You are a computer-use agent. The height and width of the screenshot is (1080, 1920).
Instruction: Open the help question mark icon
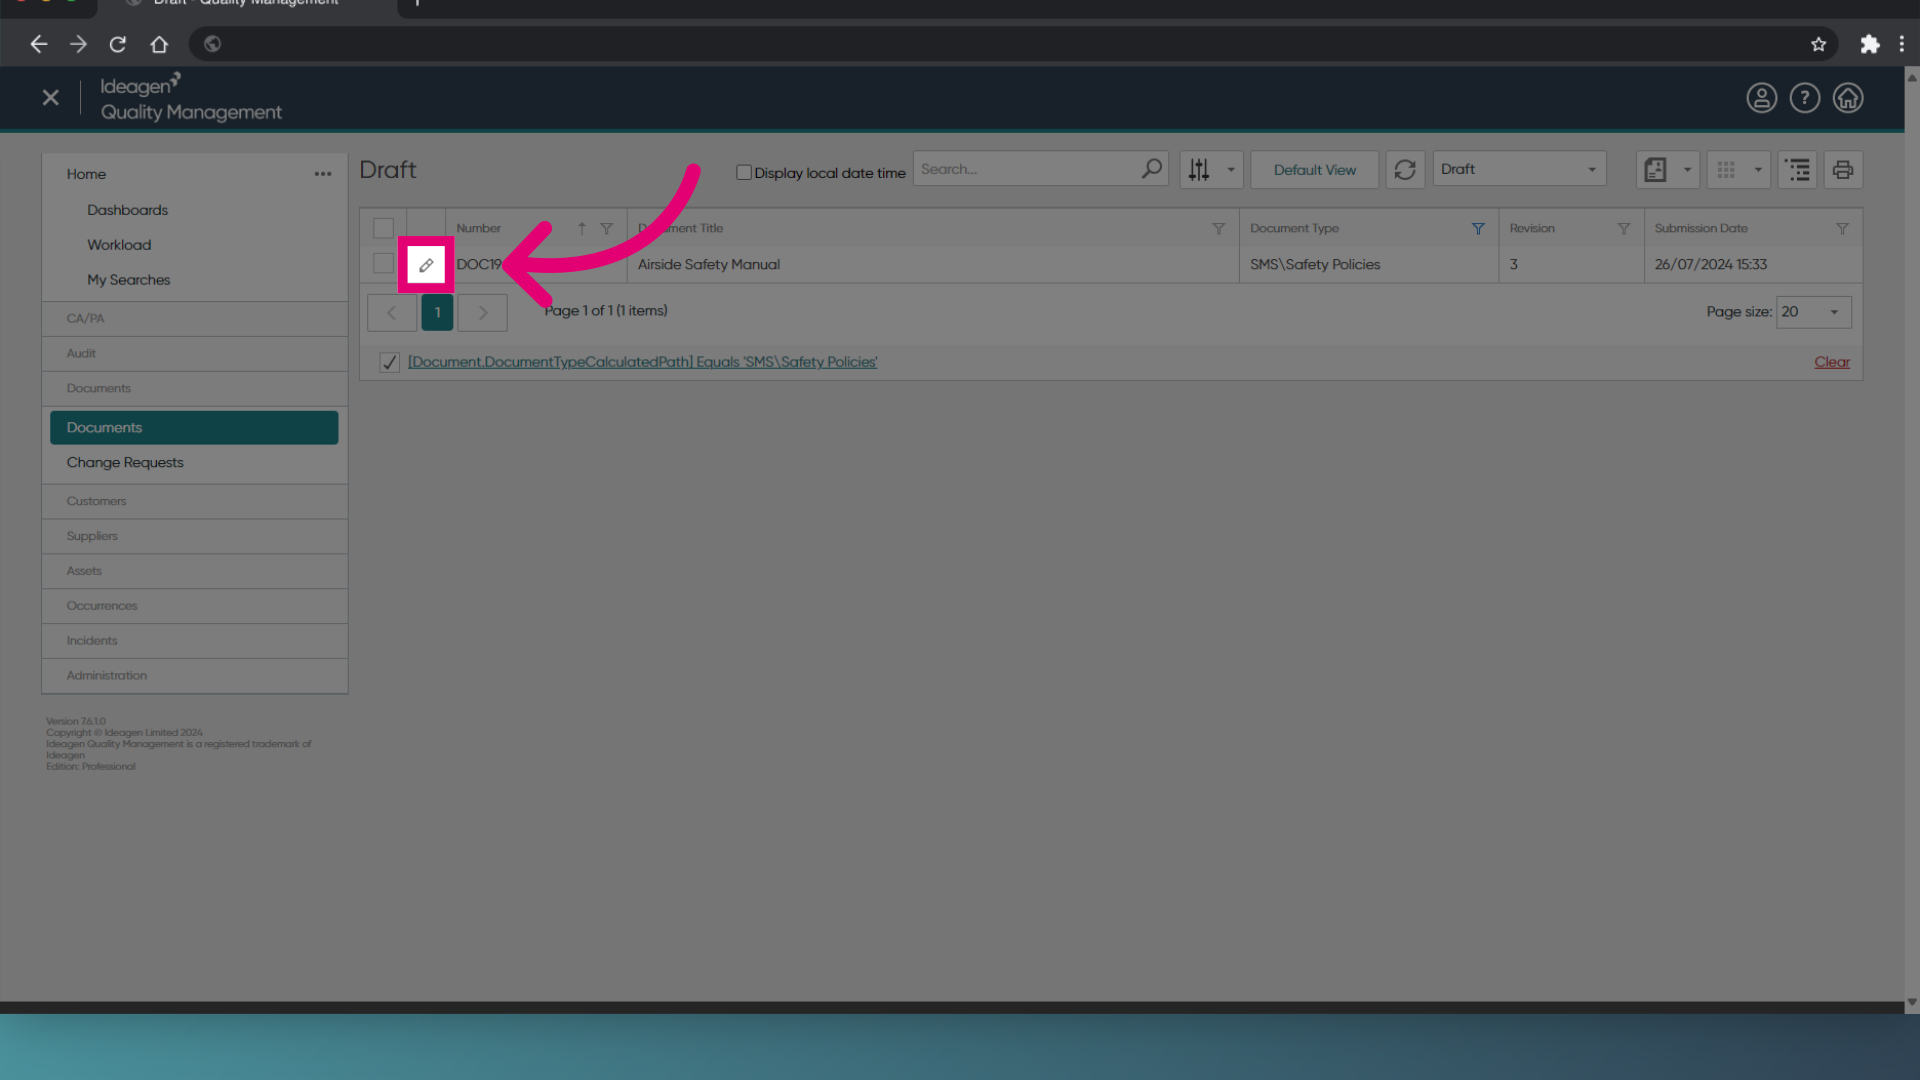click(x=1804, y=98)
